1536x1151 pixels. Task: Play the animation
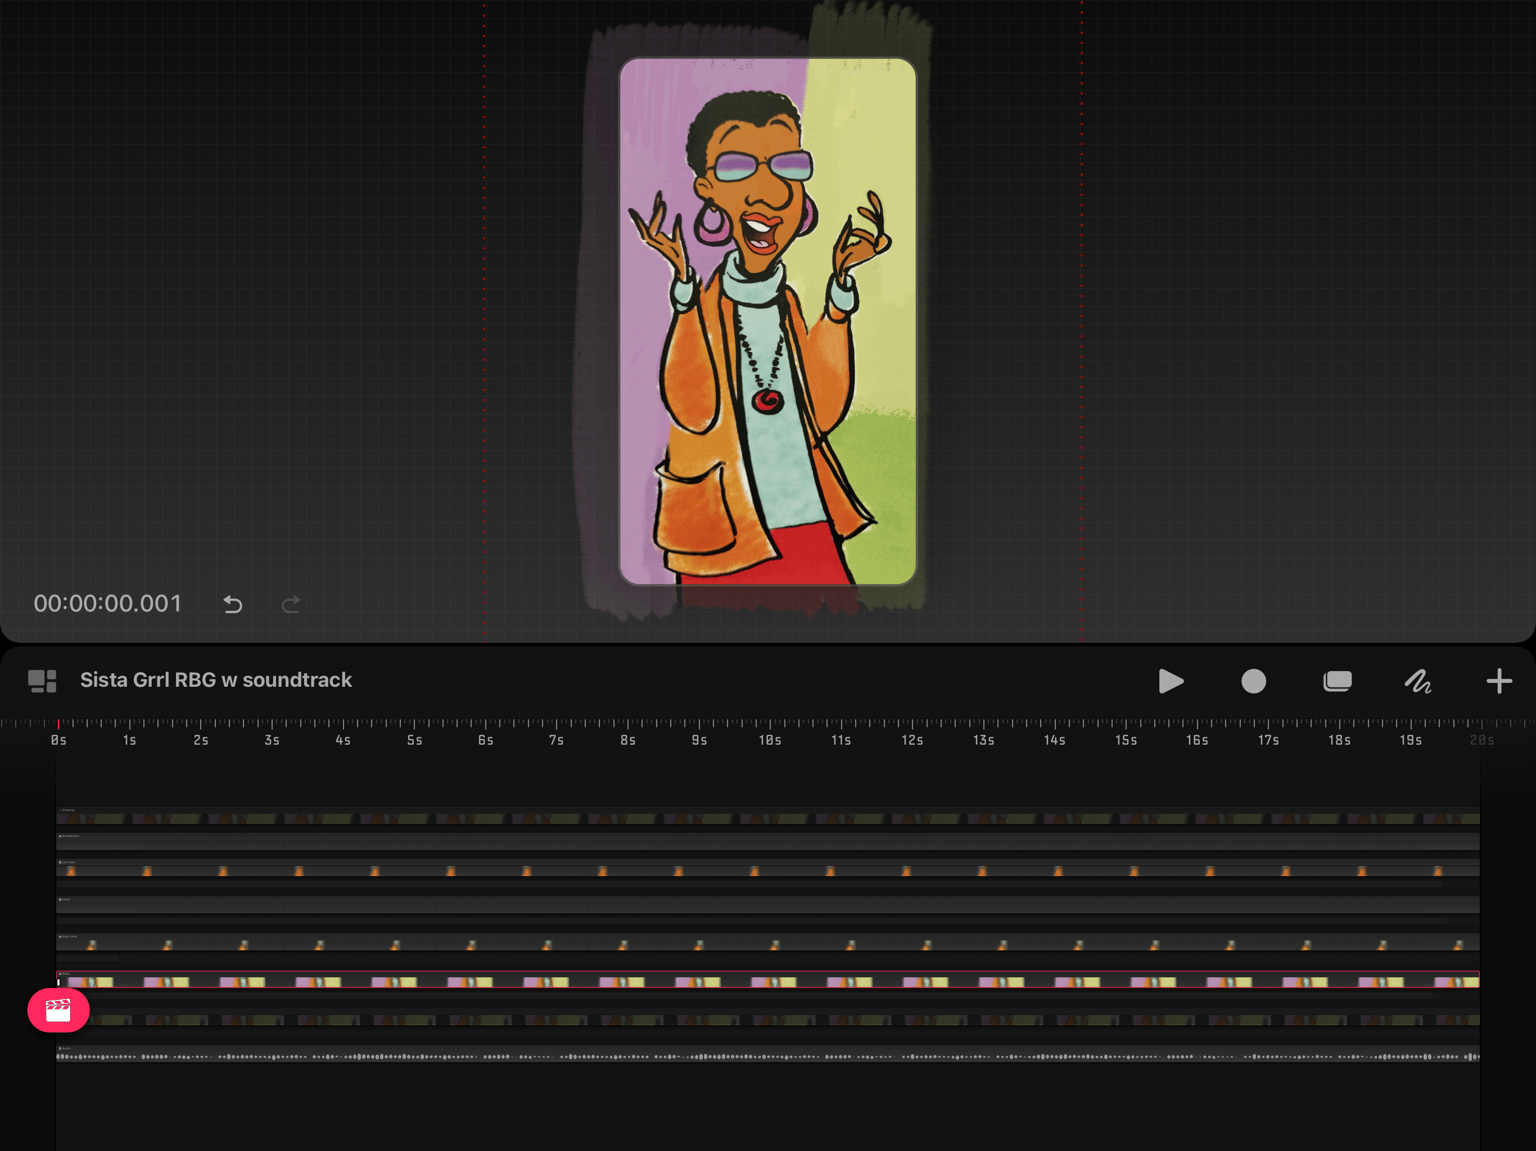pos(1171,681)
